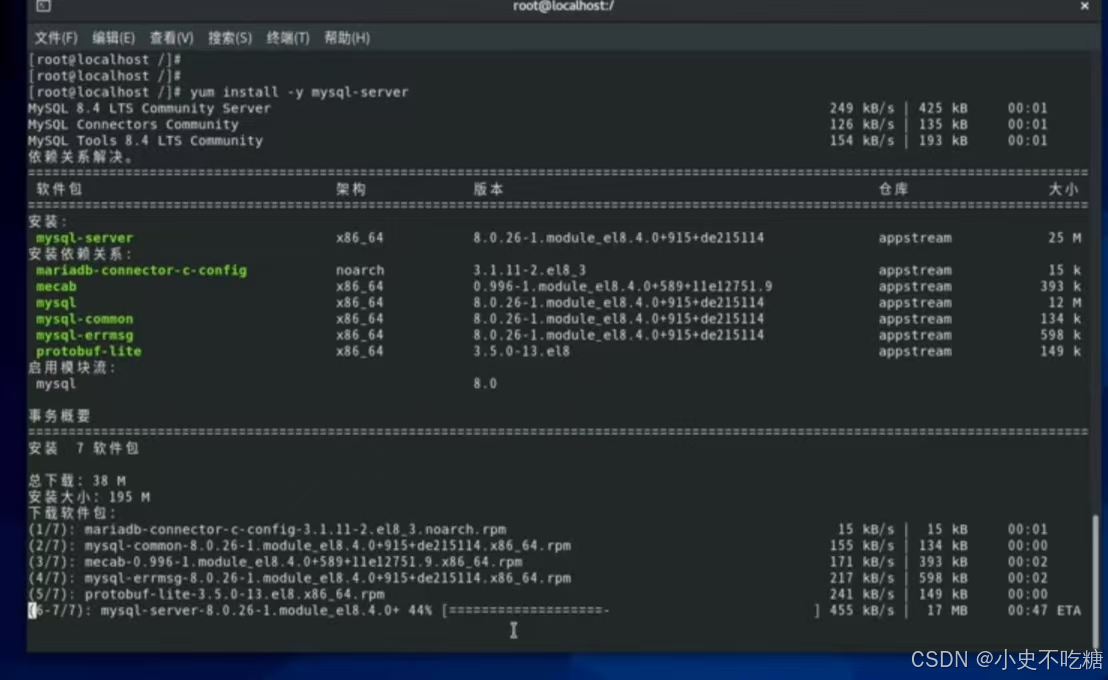
Task: Click the 架构 column header
Action: pos(351,189)
